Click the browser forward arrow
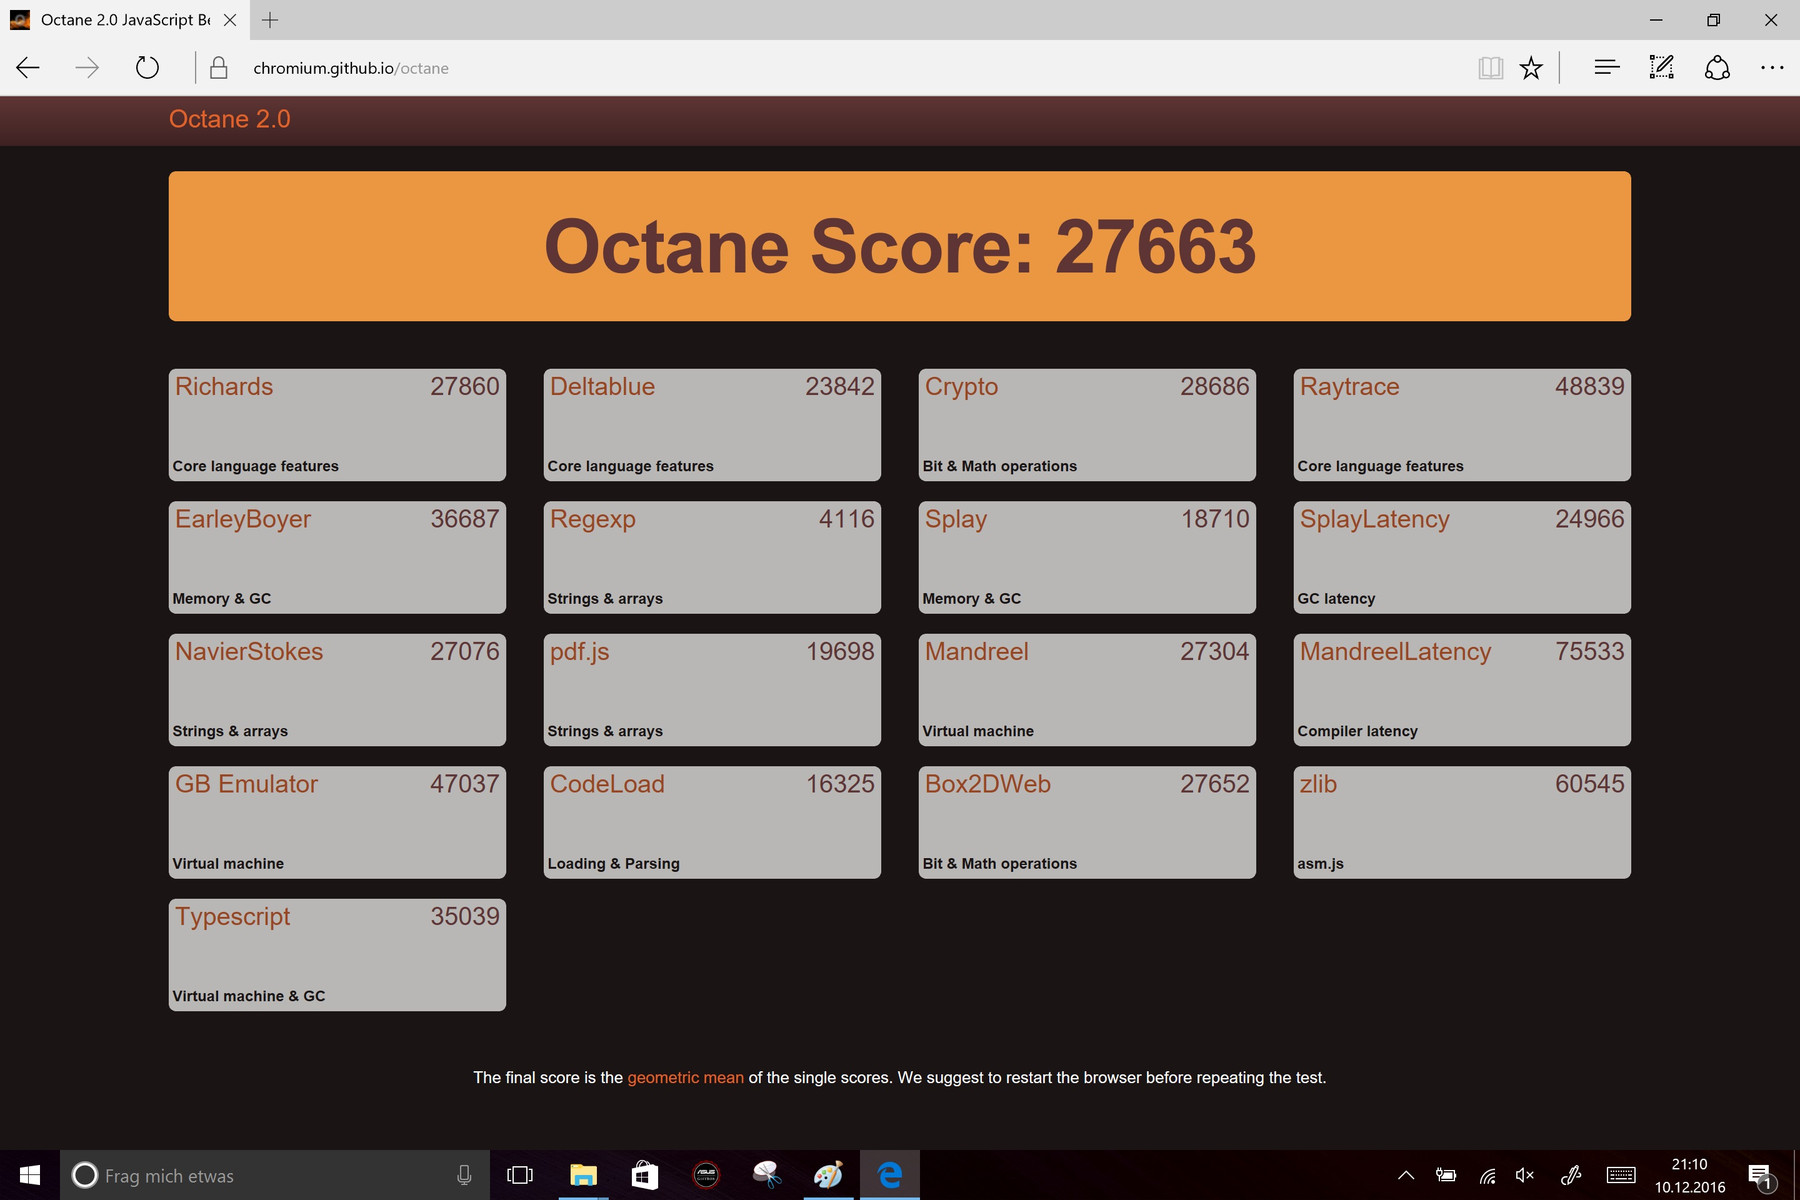Image resolution: width=1800 pixels, height=1200 pixels. 87,68
